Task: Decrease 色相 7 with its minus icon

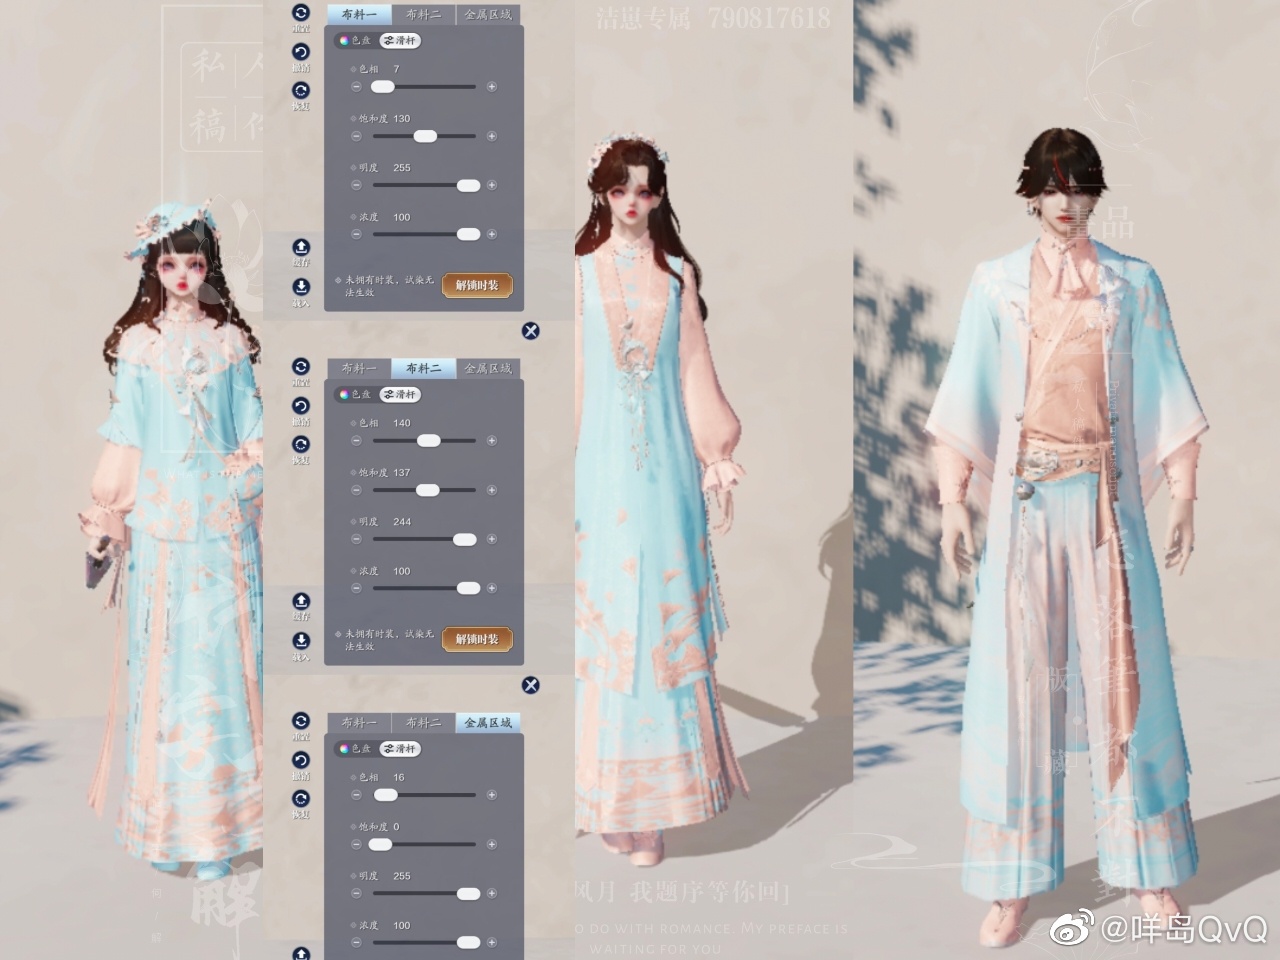Action: pyautogui.click(x=357, y=87)
